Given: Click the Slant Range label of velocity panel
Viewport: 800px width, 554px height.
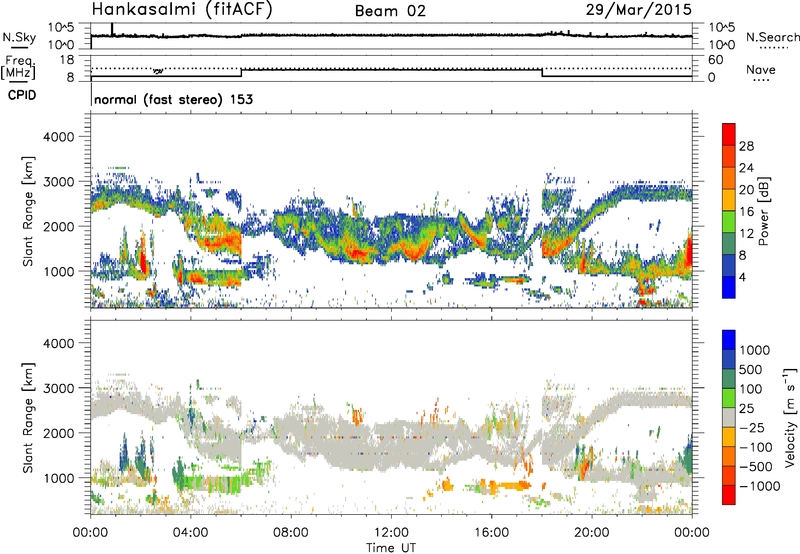Looking at the screenshot, I should pos(28,417).
